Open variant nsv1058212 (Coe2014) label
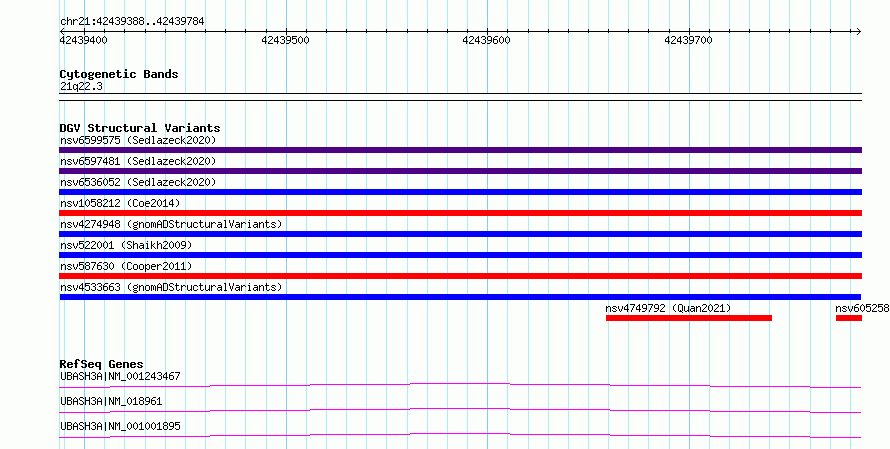Image resolution: width=890 pixels, height=449 pixels. (x=120, y=203)
